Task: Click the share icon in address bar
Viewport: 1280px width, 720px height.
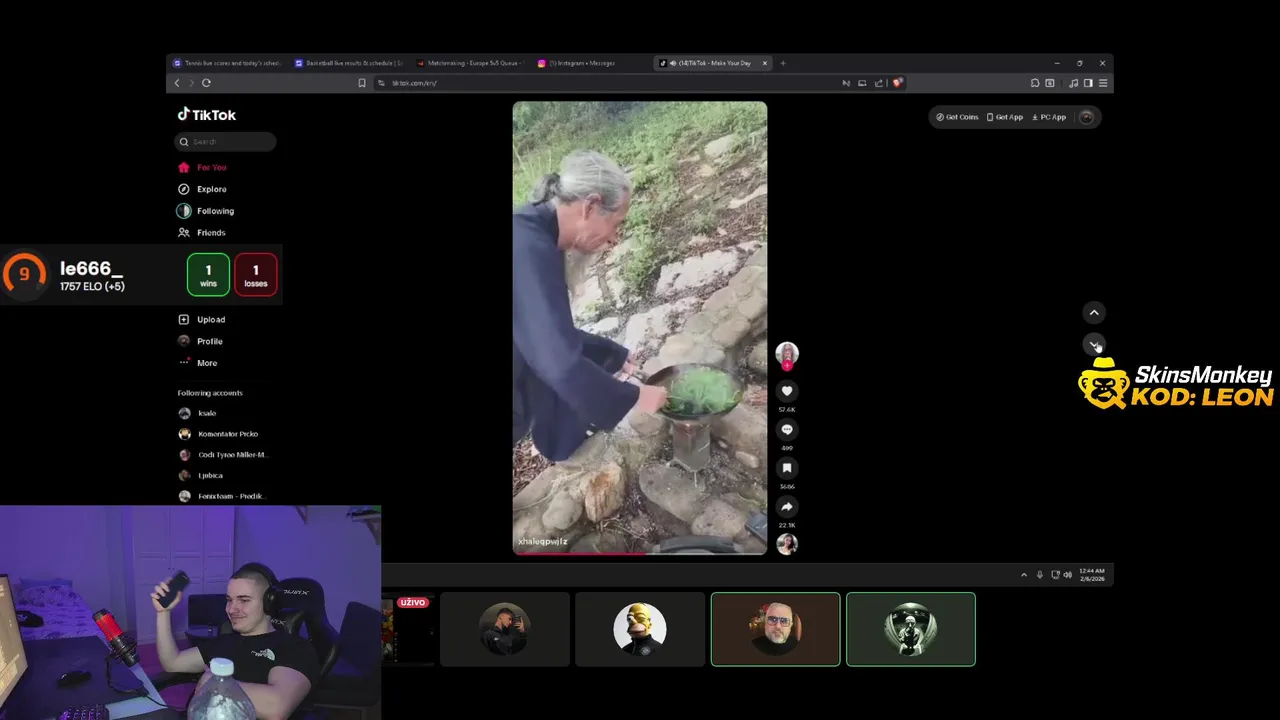Action: pos(879,83)
